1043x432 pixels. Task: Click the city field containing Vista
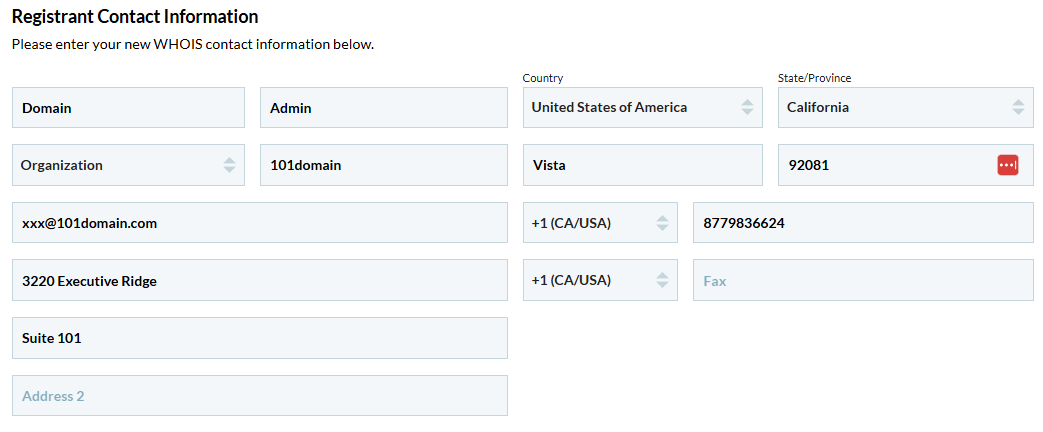tap(642, 165)
